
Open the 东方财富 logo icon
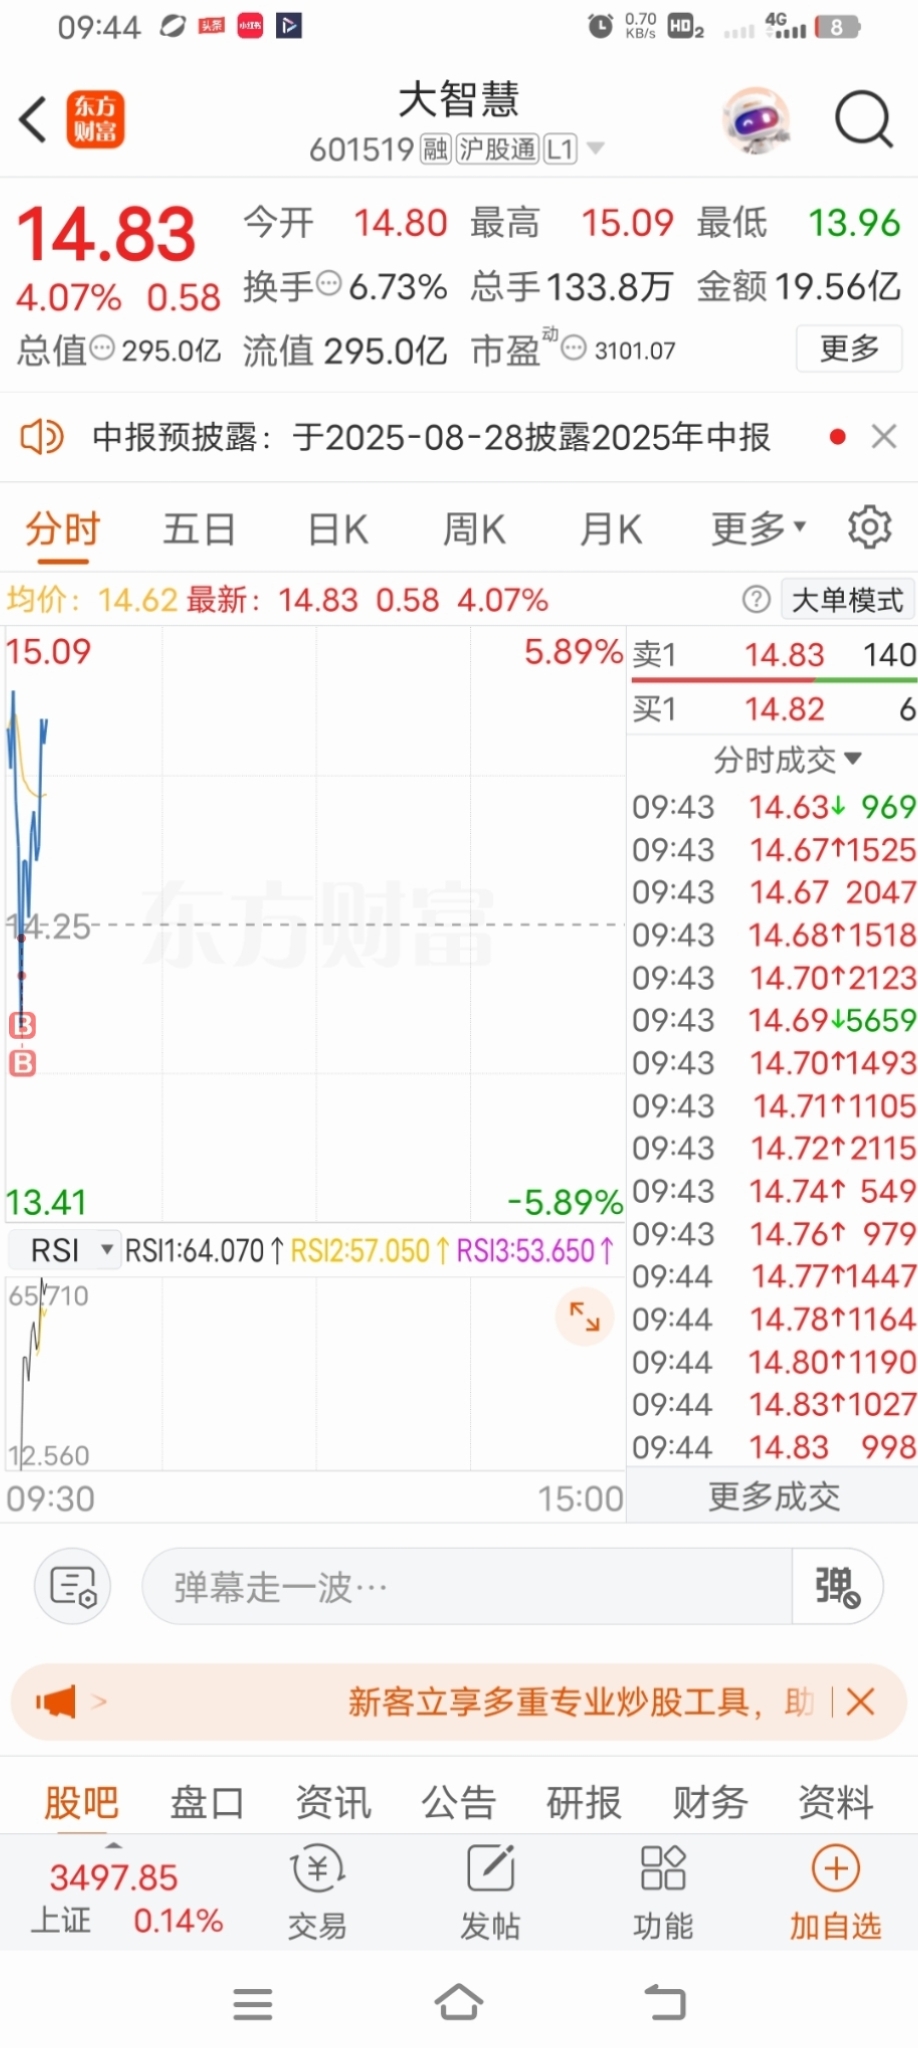pos(96,119)
